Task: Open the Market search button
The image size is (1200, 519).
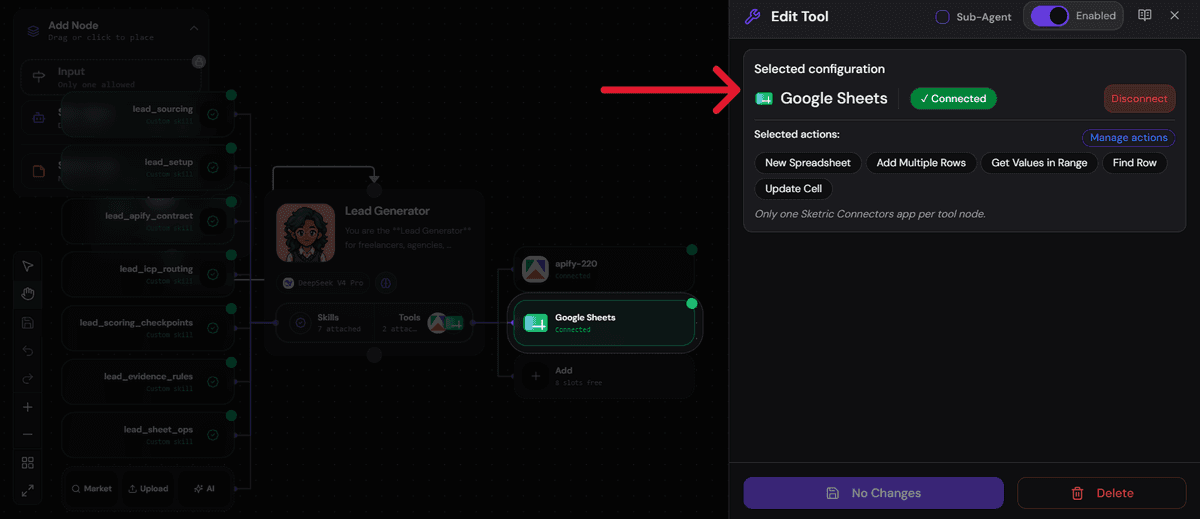Action: (92, 489)
